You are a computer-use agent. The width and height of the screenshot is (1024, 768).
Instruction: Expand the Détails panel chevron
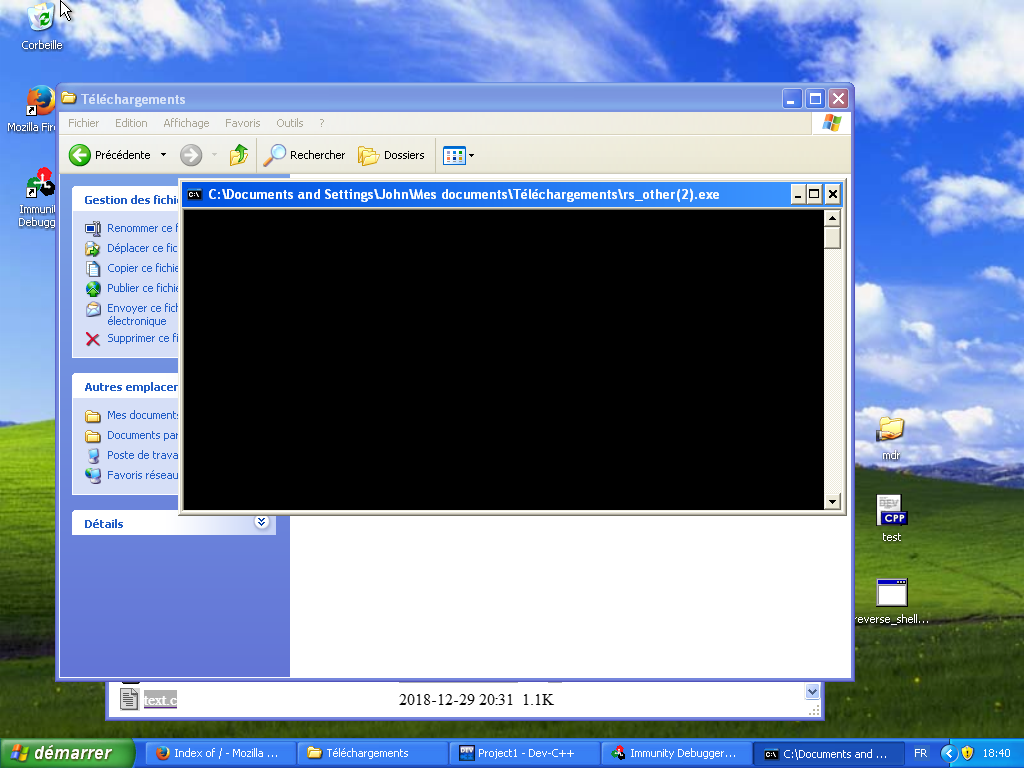(261, 522)
